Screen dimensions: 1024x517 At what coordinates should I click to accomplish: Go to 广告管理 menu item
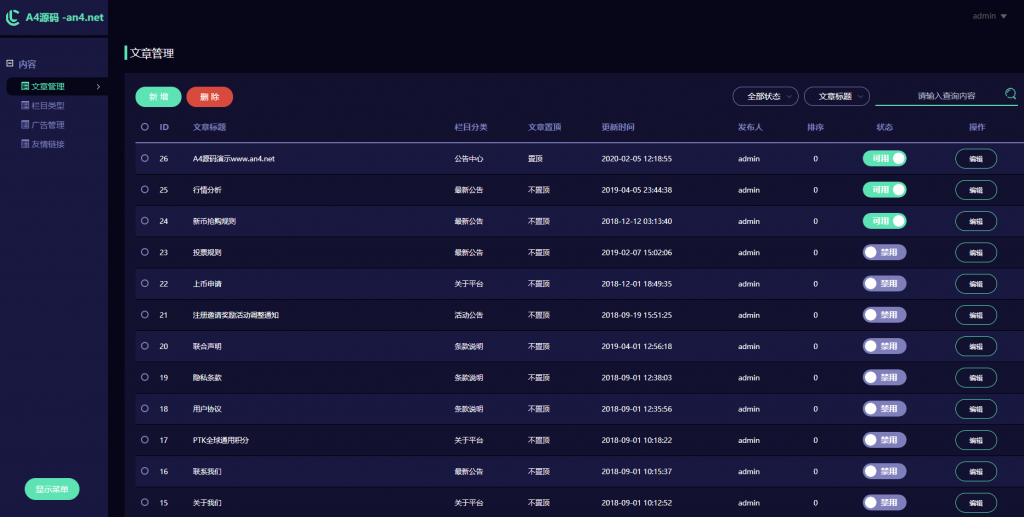point(48,125)
